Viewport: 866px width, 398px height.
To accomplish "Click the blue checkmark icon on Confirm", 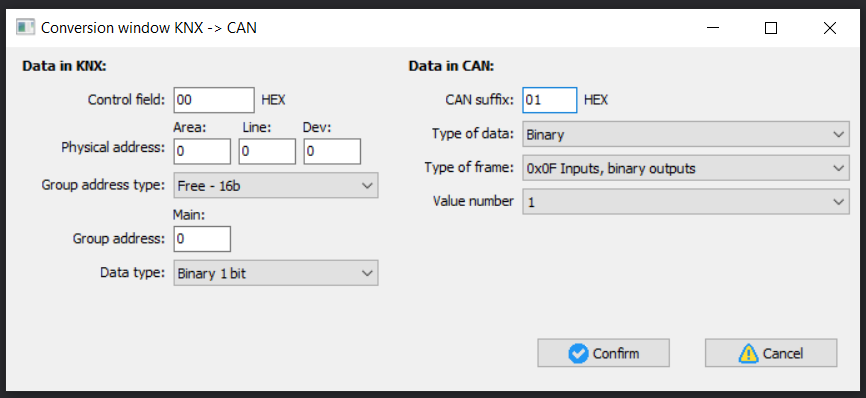I will click(x=578, y=353).
